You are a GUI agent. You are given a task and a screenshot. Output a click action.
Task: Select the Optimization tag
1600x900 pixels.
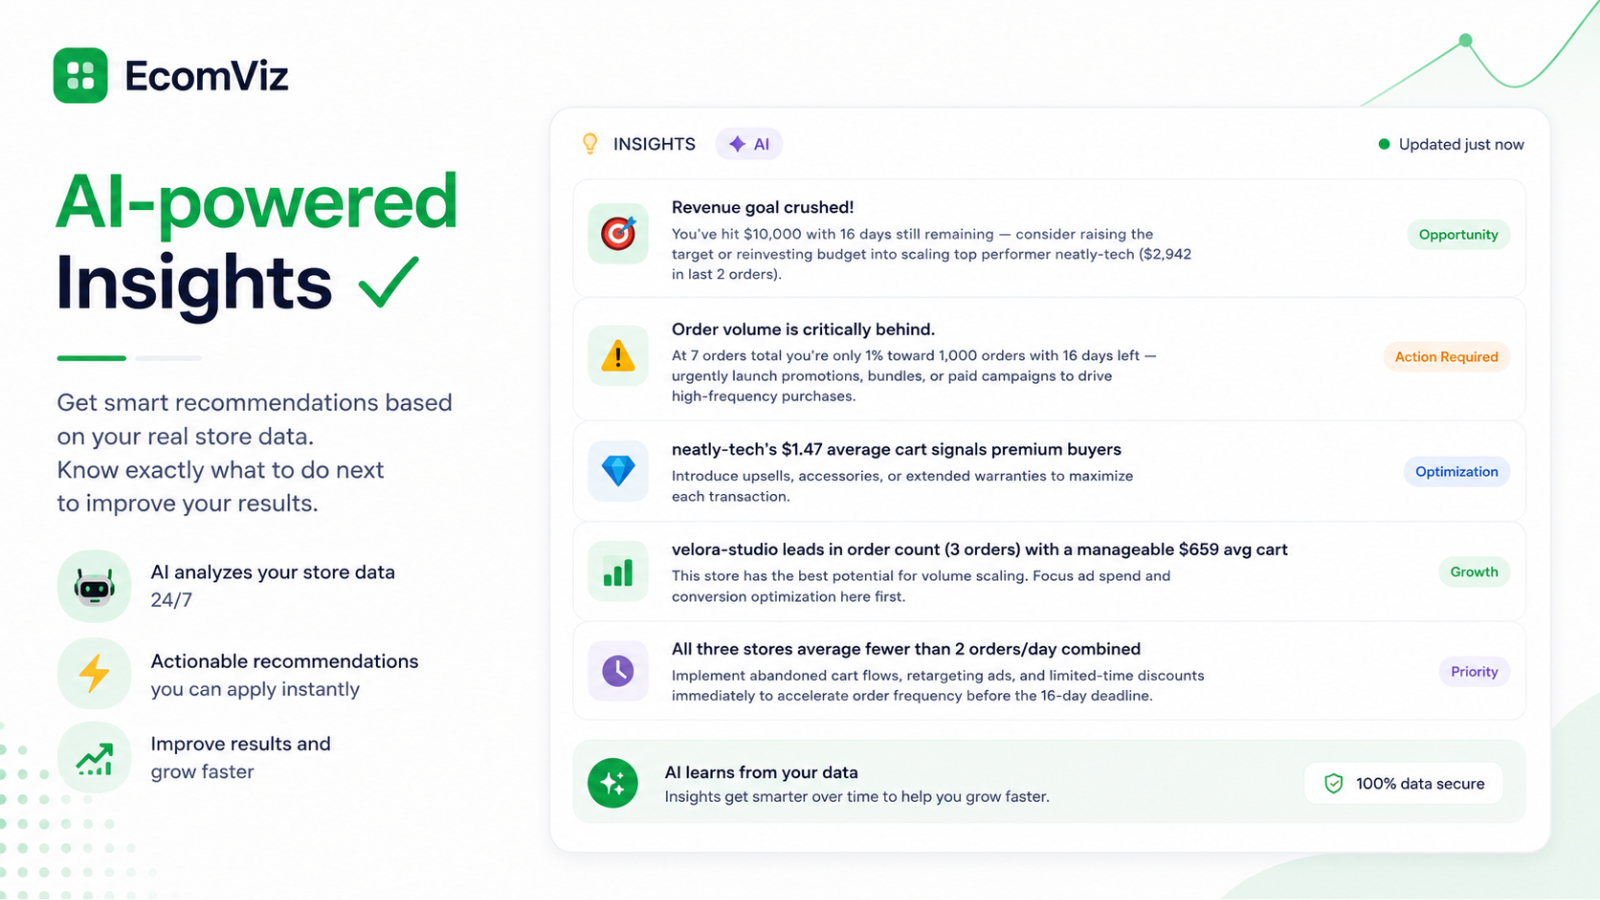(x=1456, y=472)
